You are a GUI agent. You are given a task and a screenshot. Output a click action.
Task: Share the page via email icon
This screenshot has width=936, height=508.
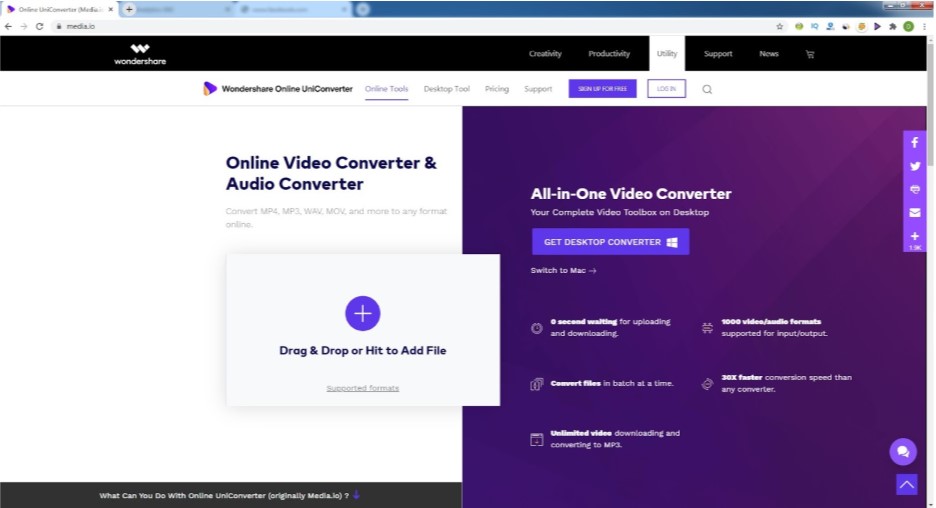(915, 213)
